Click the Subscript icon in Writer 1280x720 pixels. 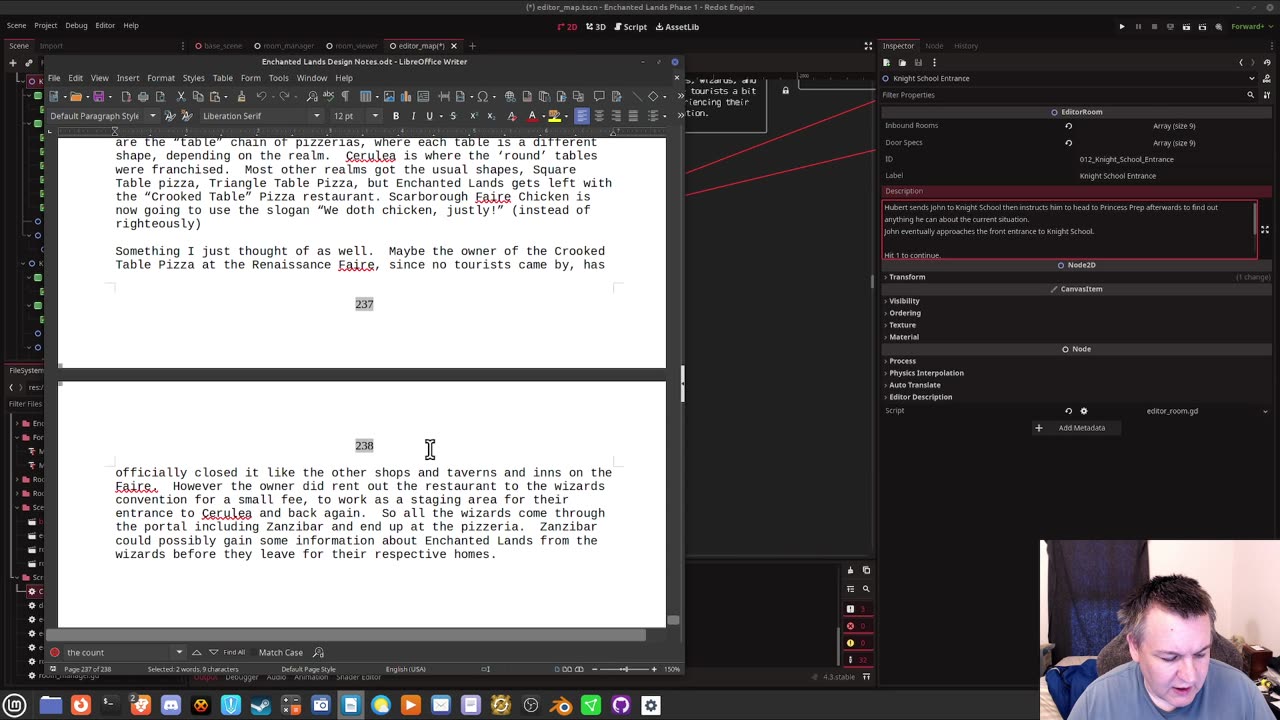[489, 116]
